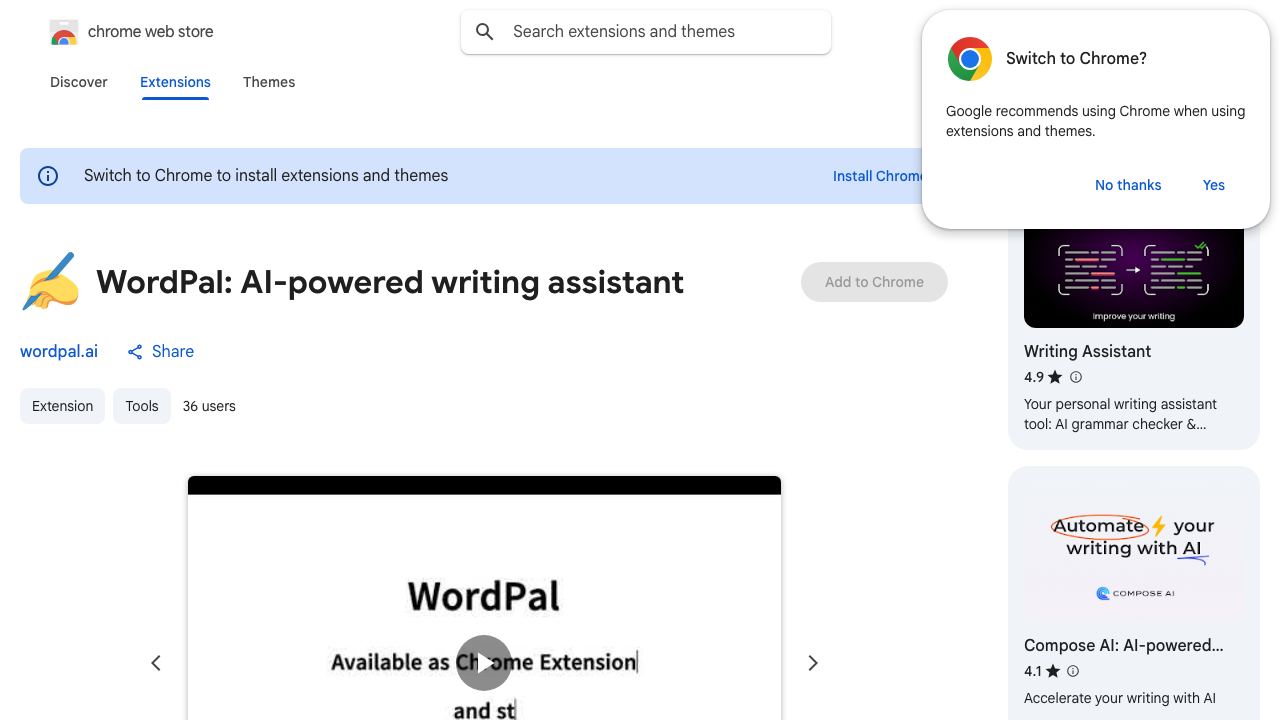Click No thanks in the Chrome popup
Screen dimensions: 1280x720
click(1128, 185)
